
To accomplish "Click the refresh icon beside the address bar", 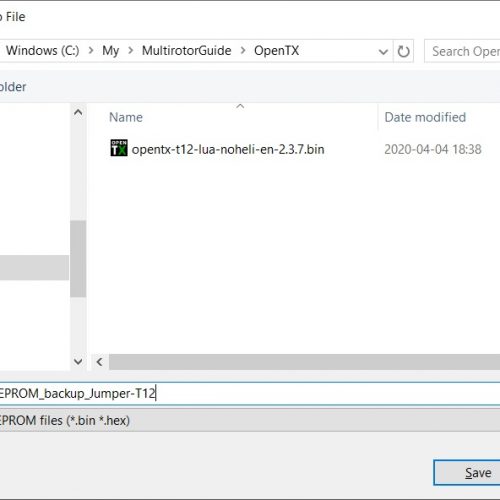I will [x=403, y=51].
